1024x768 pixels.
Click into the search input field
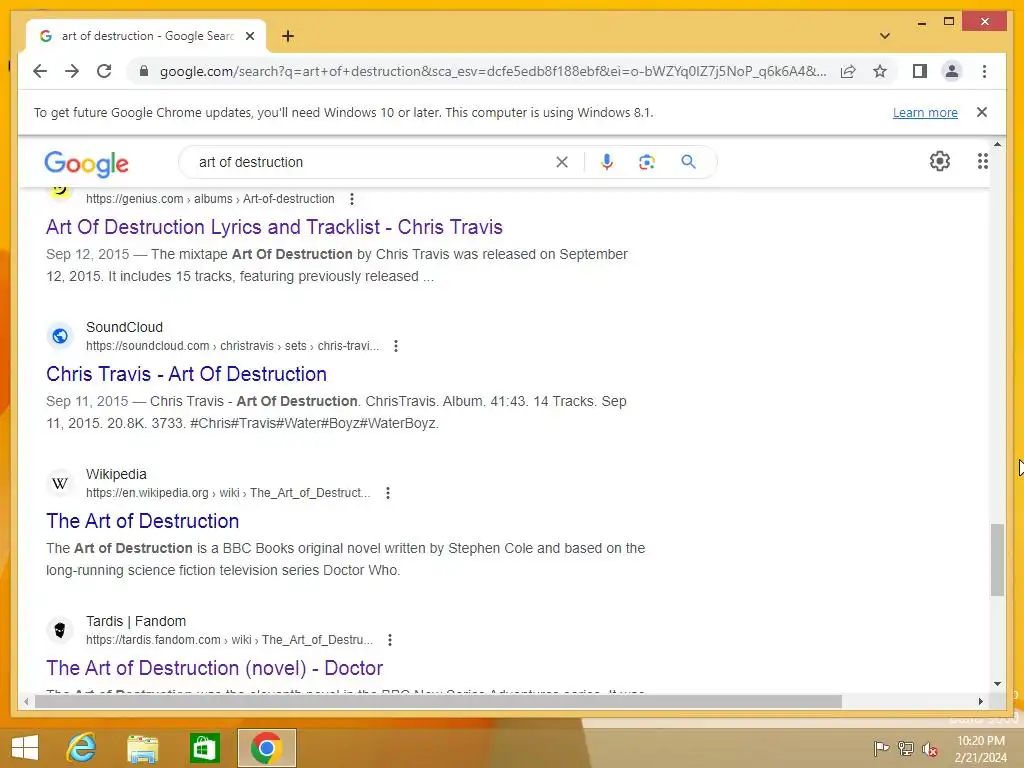click(372, 162)
